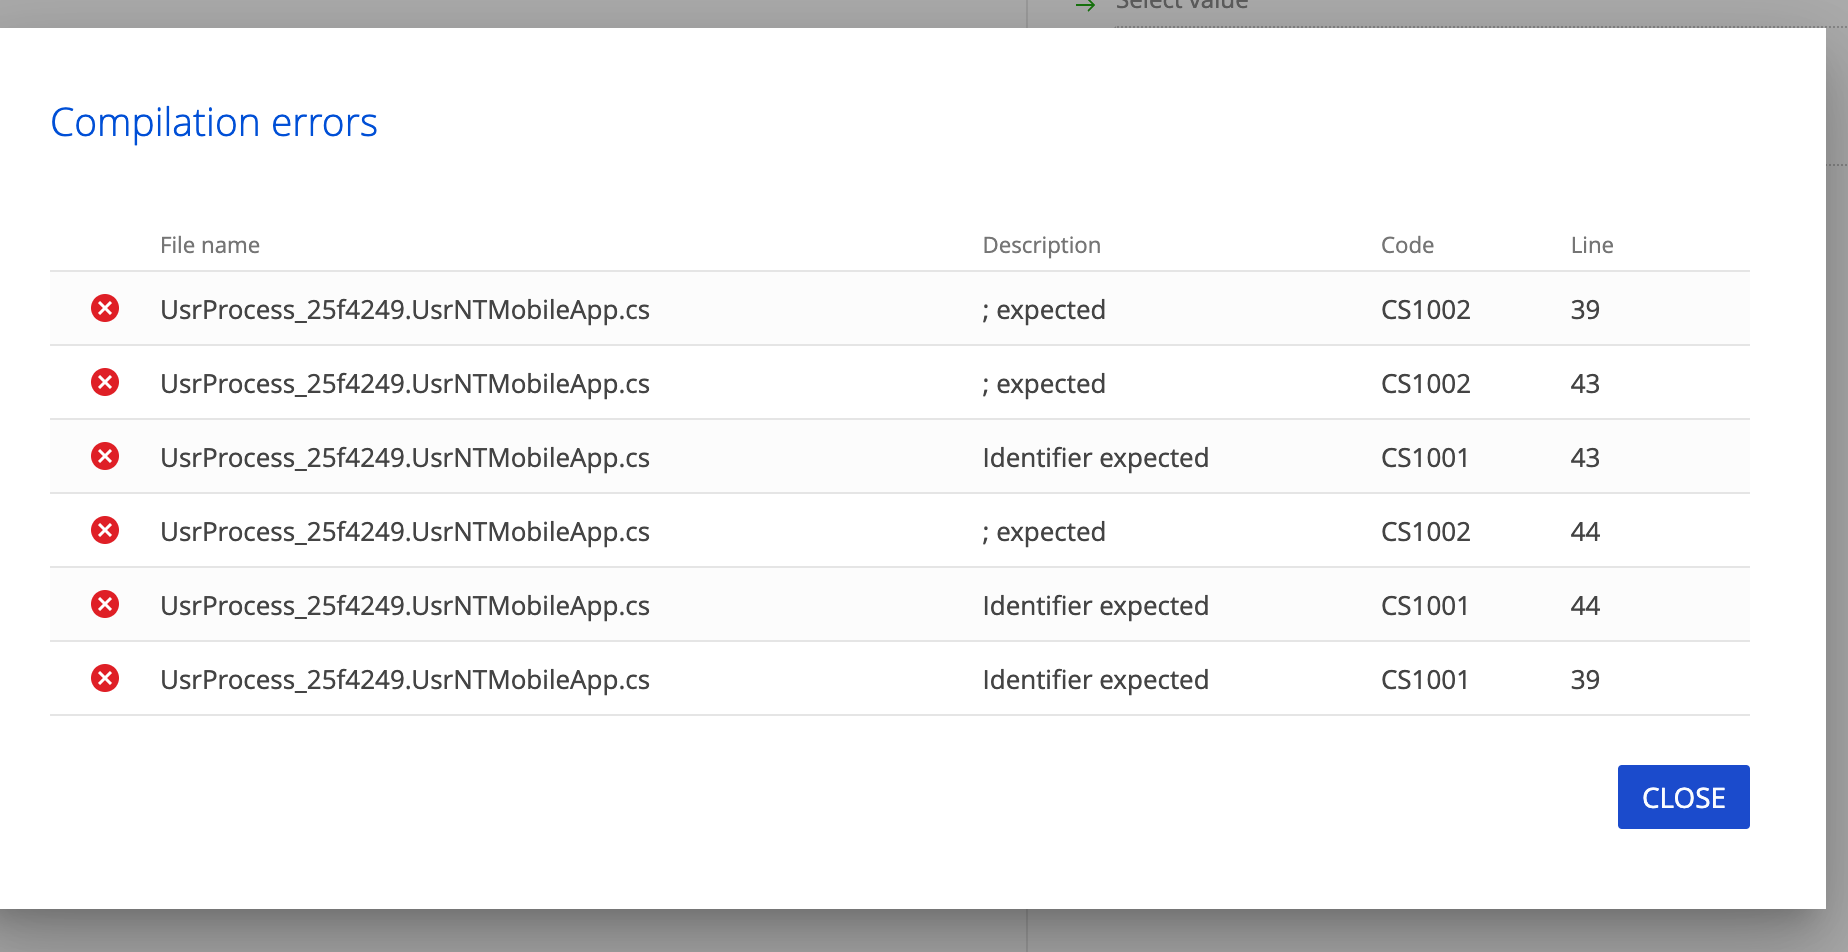Click '; expected' description in second row
Screen dimensions: 1848x952
coord(1044,384)
